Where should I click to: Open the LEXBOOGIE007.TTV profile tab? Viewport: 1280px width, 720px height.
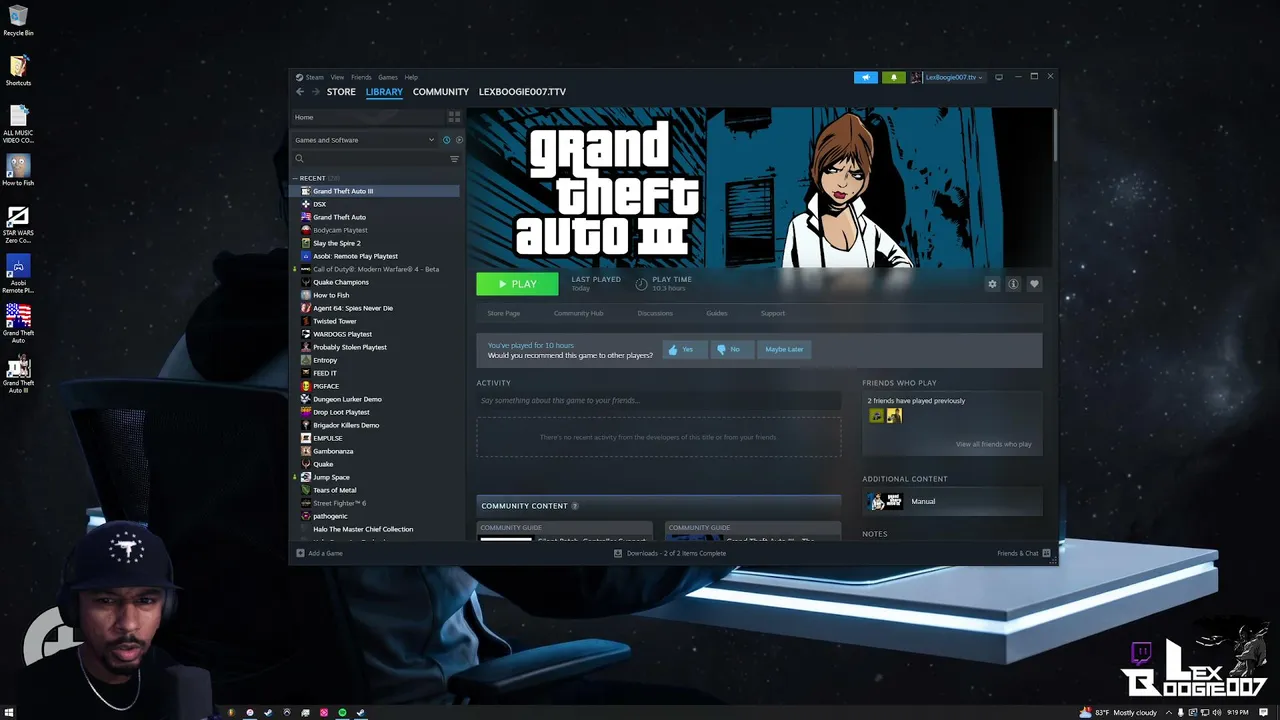click(x=522, y=92)
